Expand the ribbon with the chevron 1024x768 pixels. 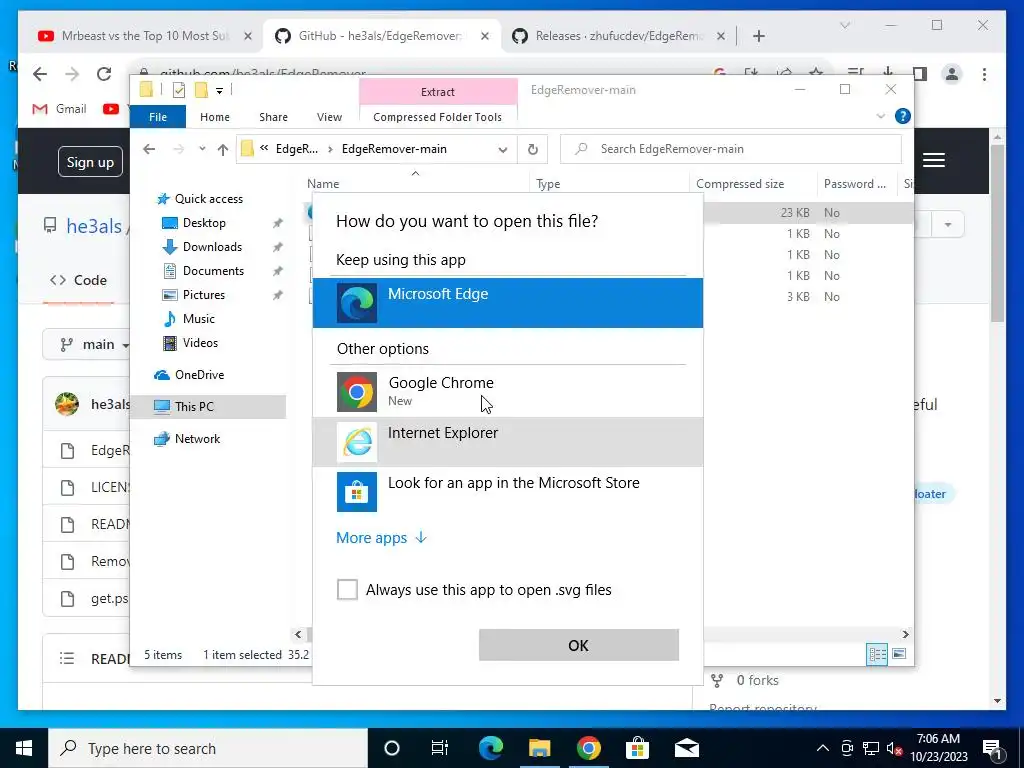coord(880,116)
